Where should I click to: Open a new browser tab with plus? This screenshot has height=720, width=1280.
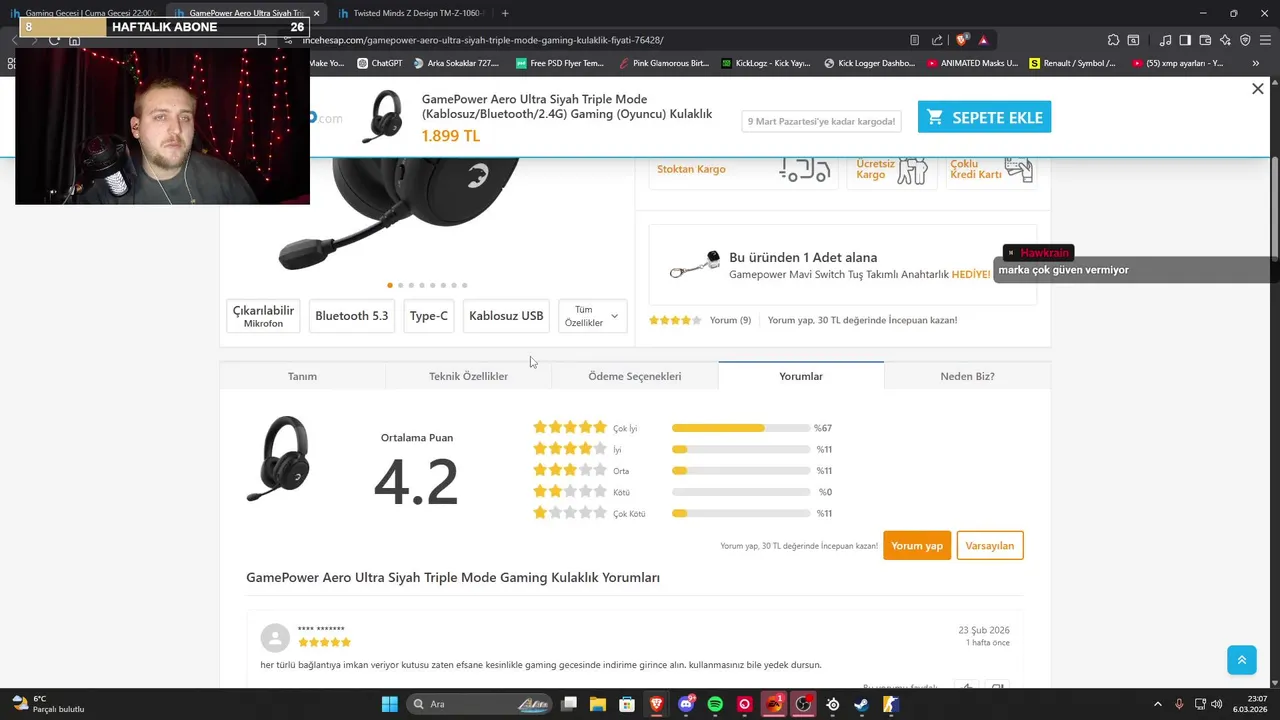click(x=505, y=13)
